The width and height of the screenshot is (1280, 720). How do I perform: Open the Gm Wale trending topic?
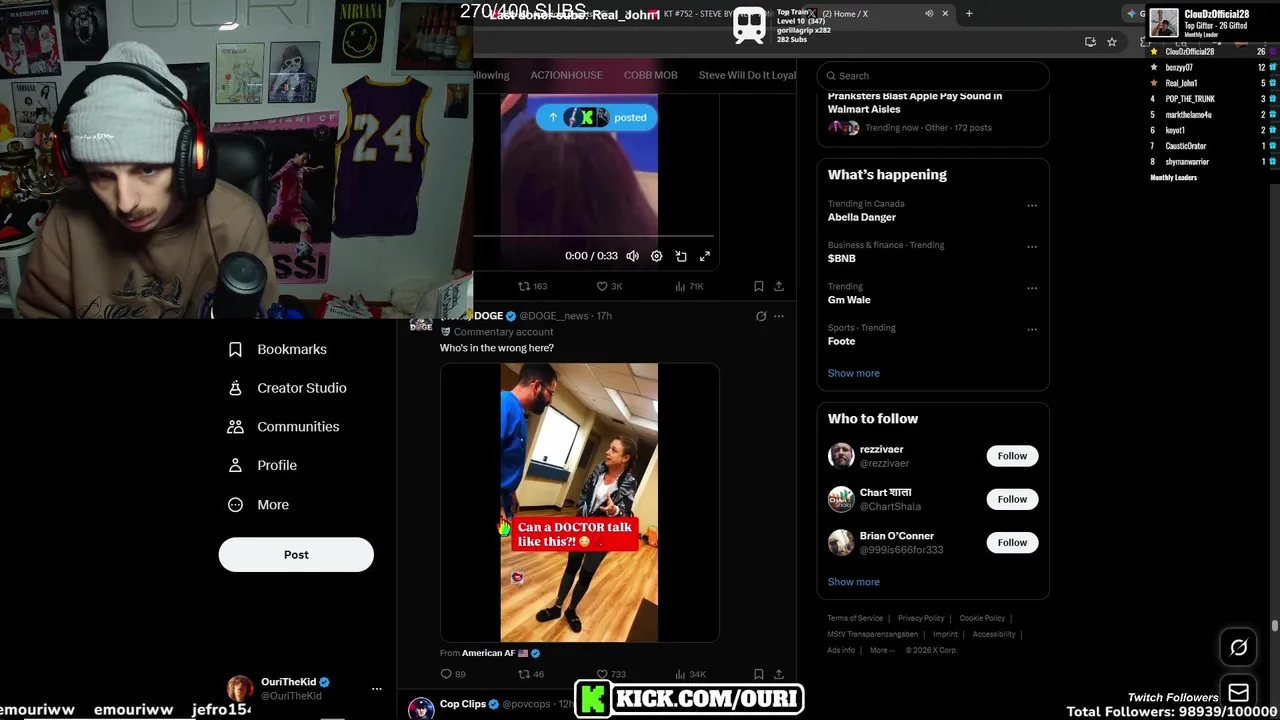coord(849,300)
